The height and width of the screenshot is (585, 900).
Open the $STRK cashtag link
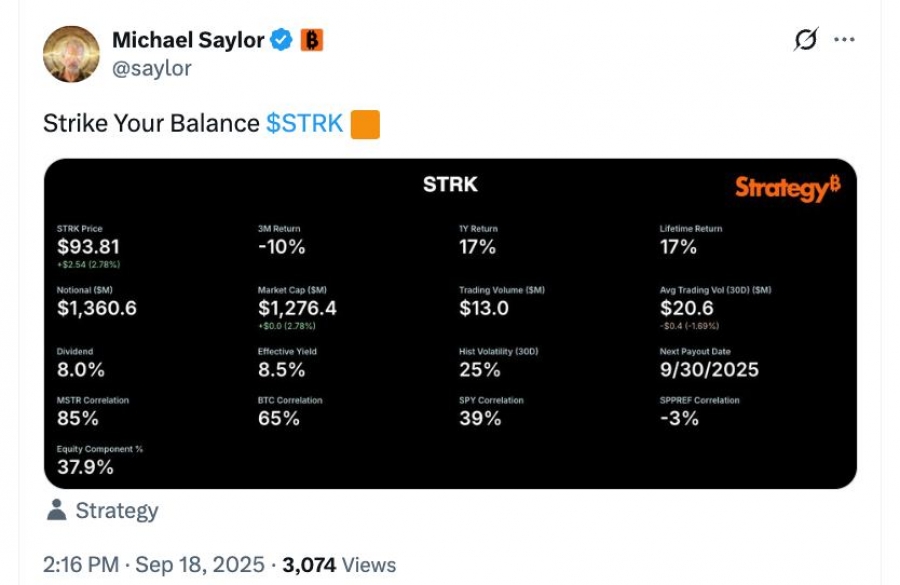(305, 124)
